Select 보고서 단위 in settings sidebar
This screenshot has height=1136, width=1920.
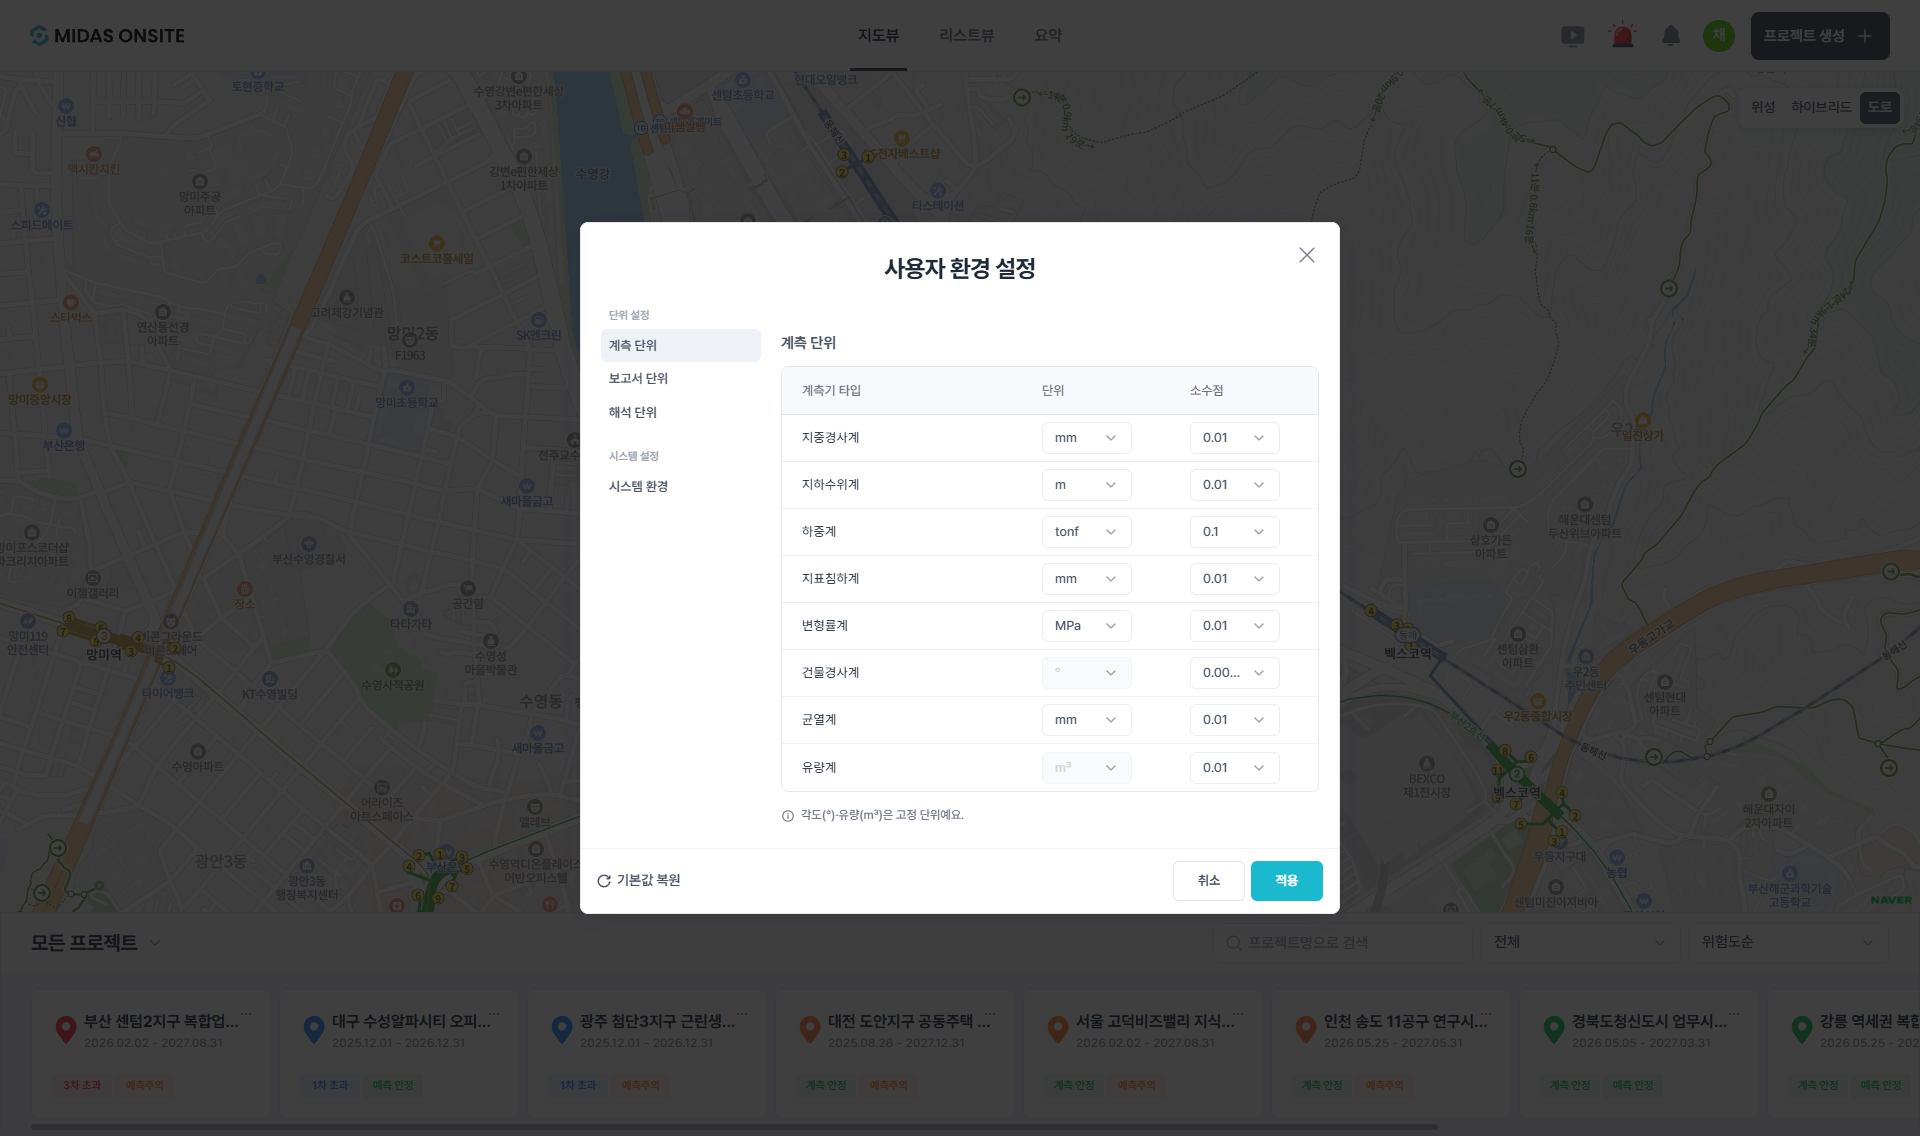[680, 378]
